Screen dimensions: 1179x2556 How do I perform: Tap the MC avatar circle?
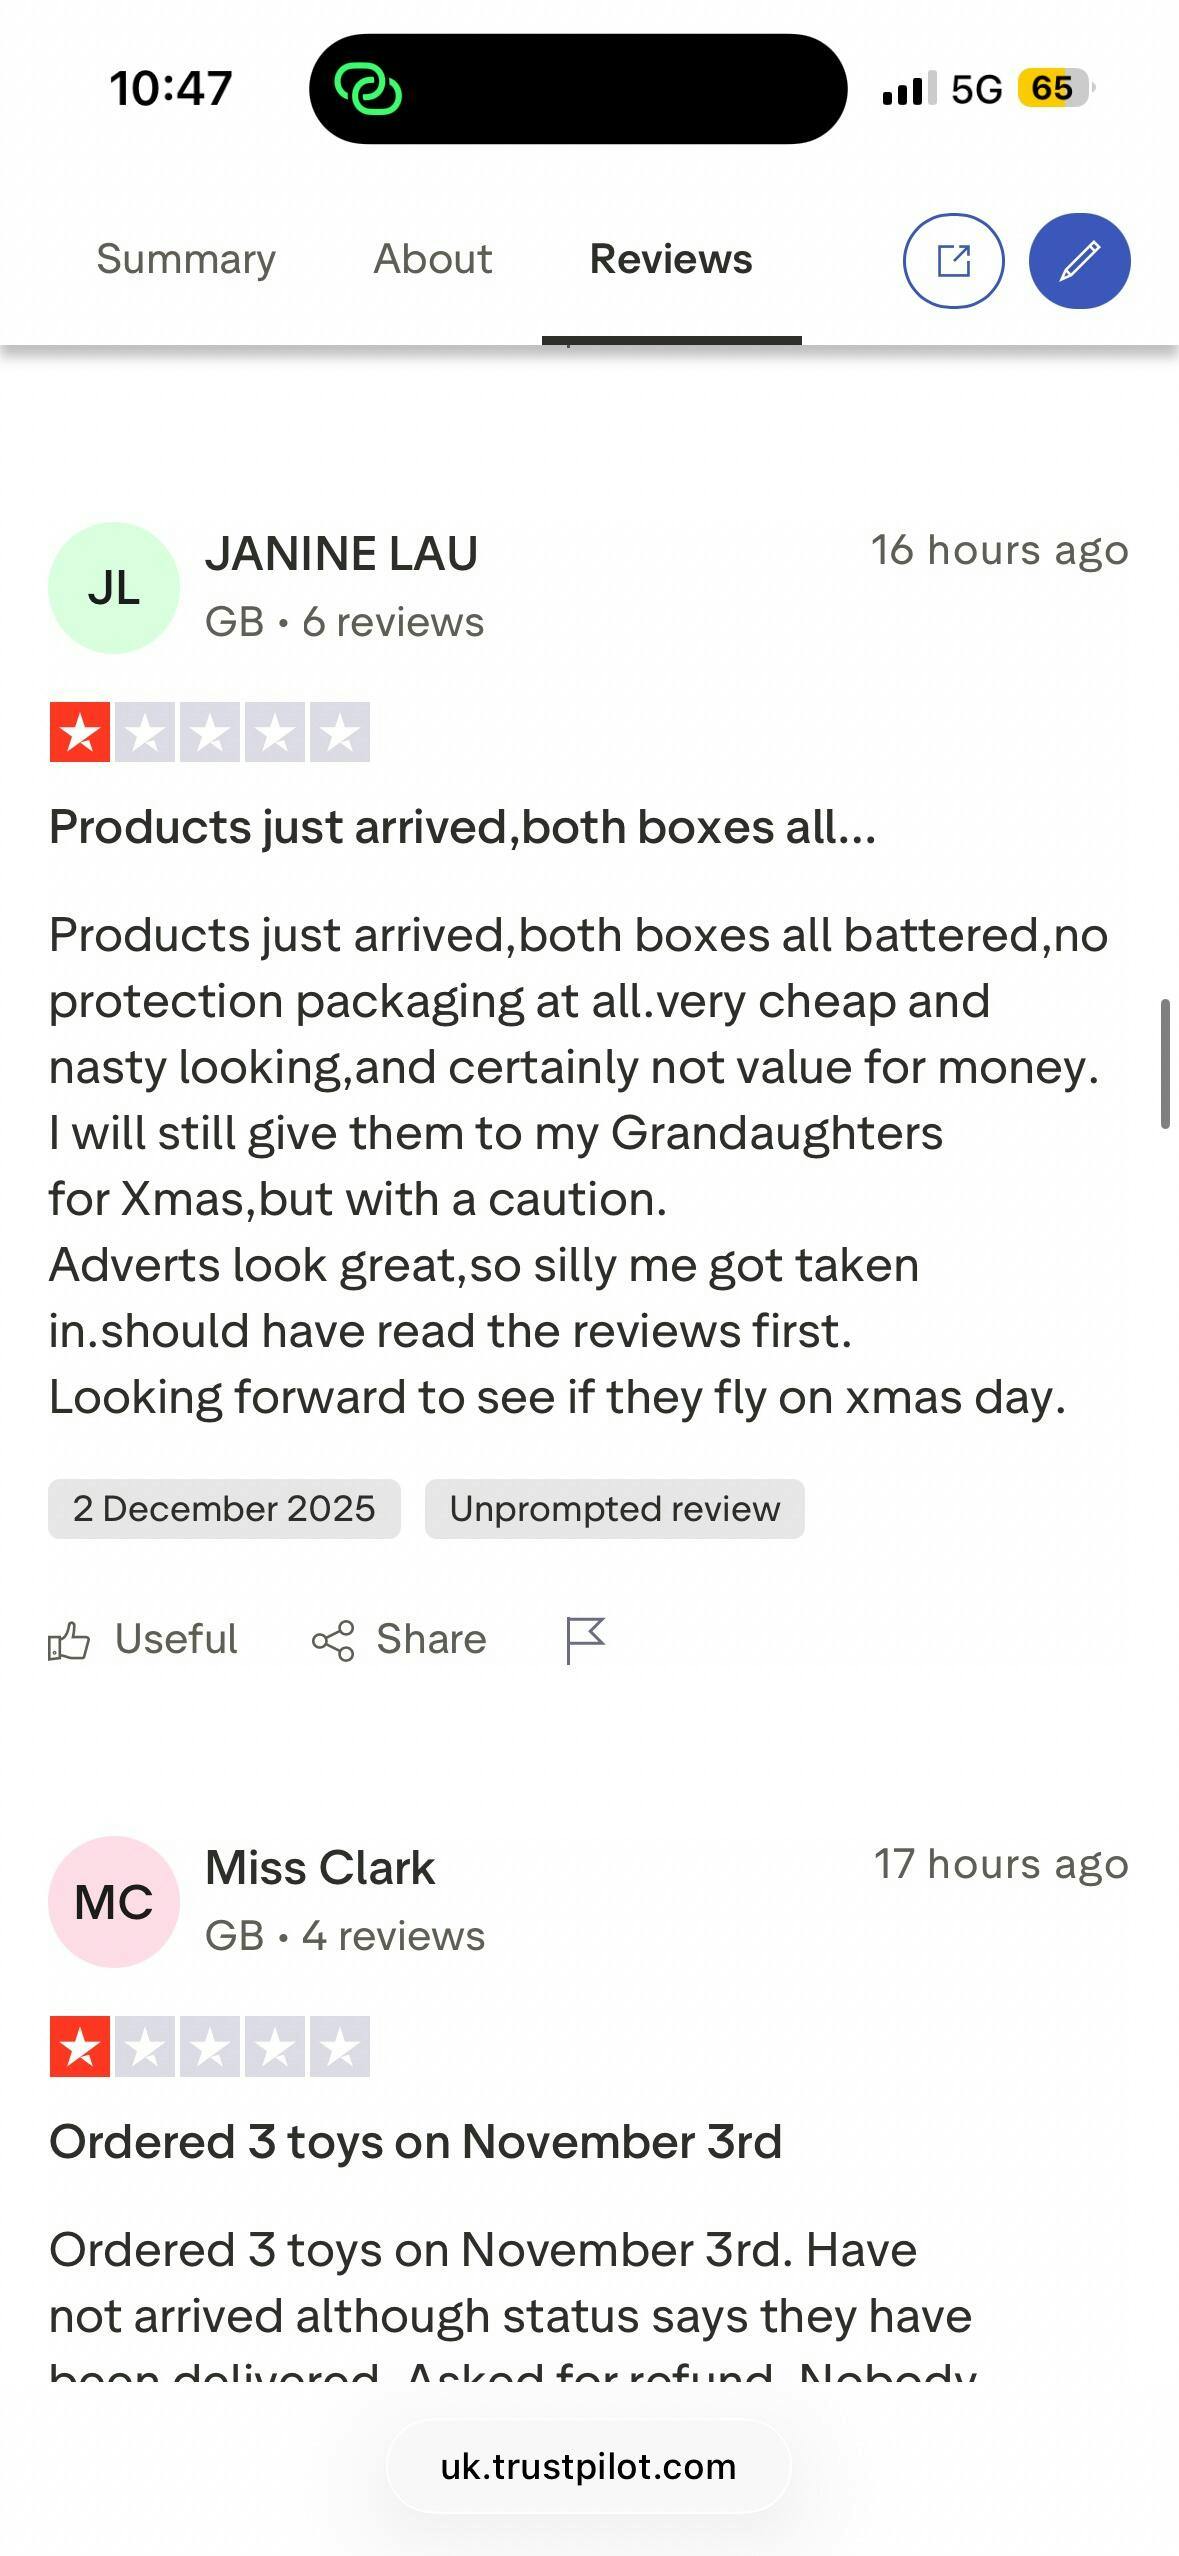coord(114,1902)
